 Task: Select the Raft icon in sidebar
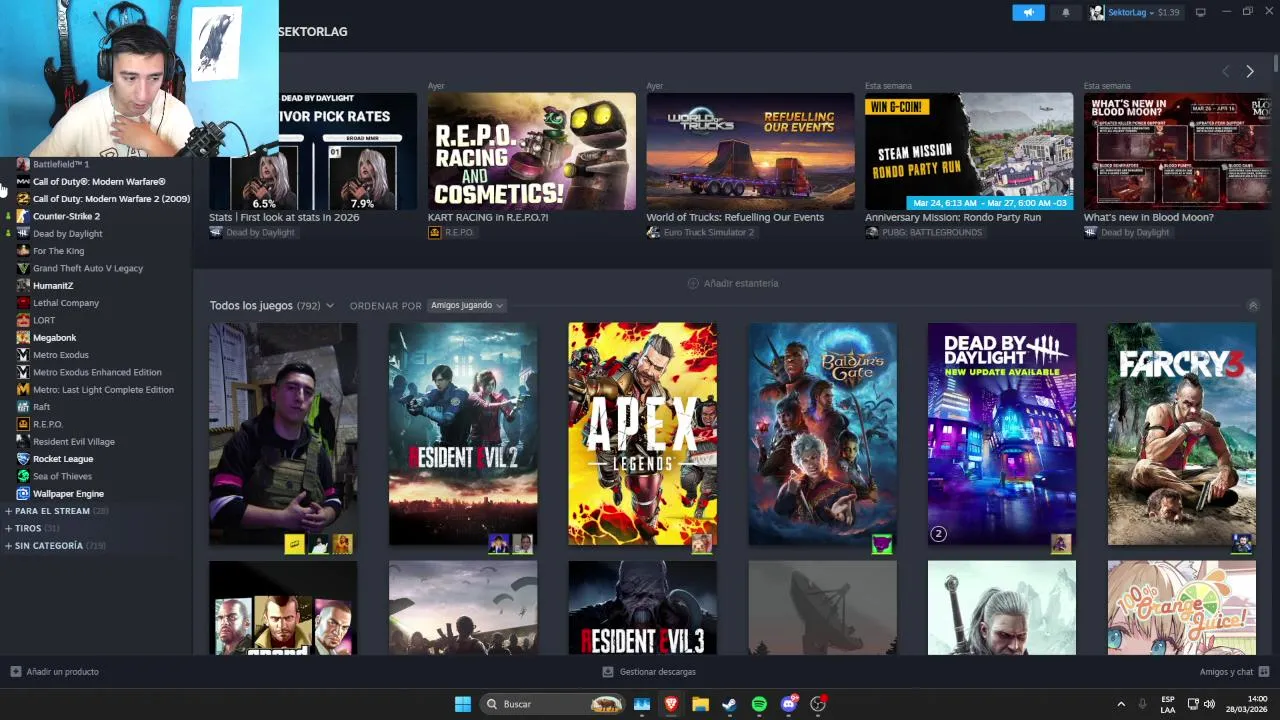click(x=23, y=407)
